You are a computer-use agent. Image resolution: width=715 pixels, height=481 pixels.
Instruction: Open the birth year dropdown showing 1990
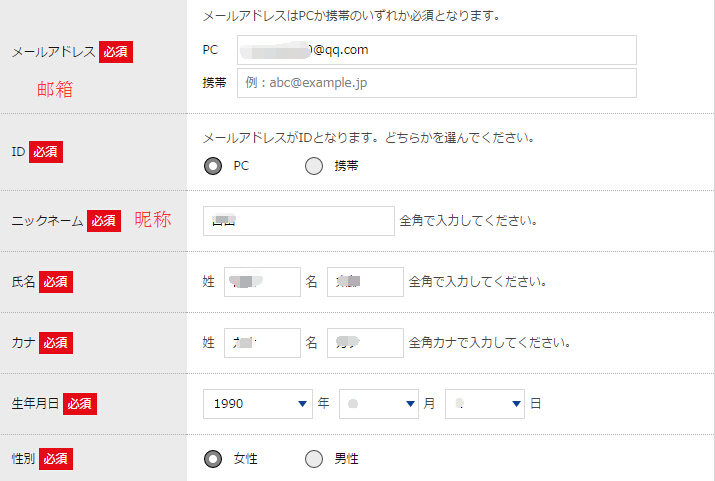point(257,404)
